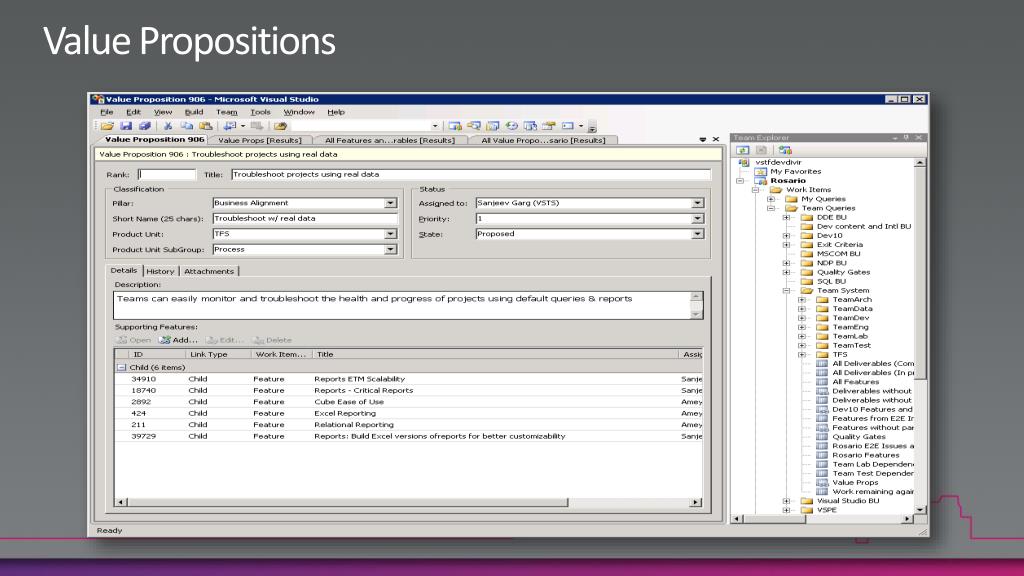
Task: Switch to the History tab
Action: [x=160, y=271]
